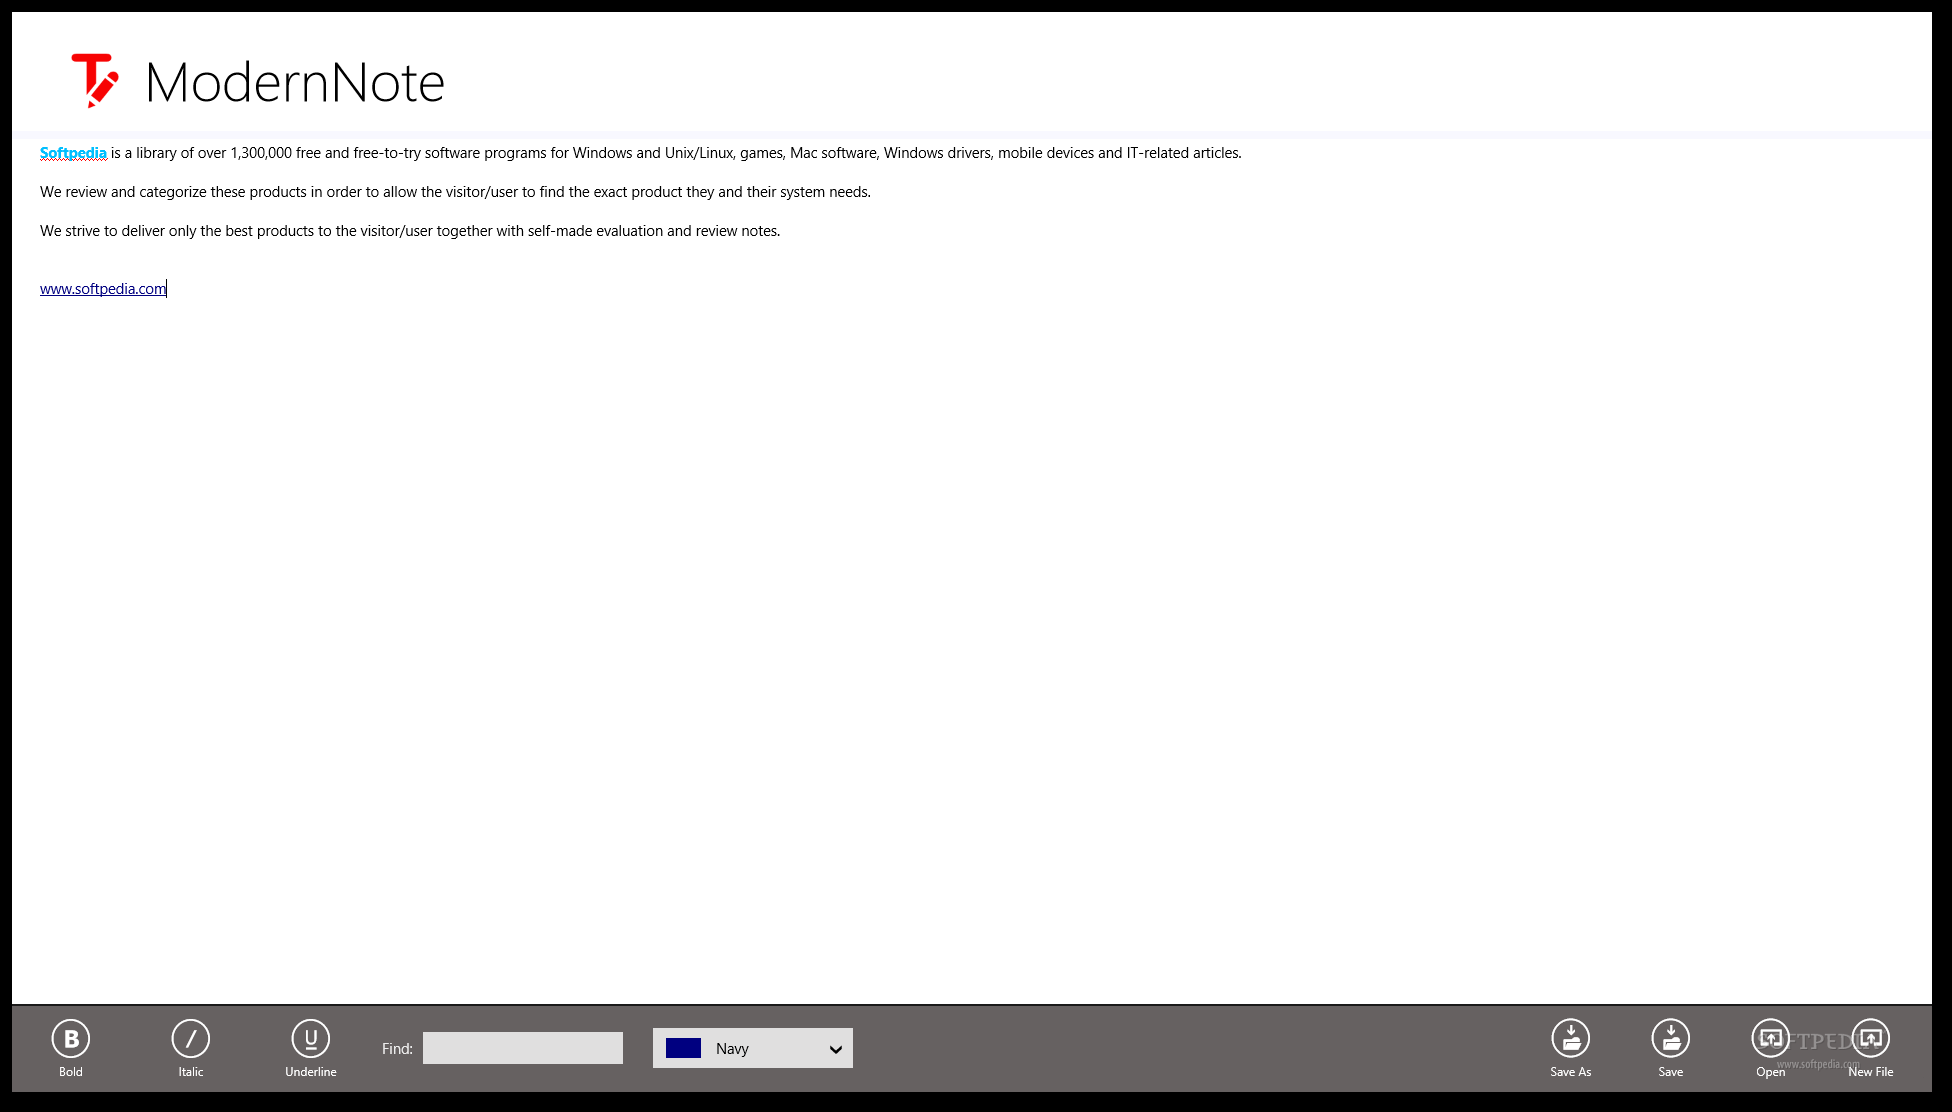Click the 'Find:' label
Viewport: 1952px width, 1112px height.
click(x=397, y=1049)
